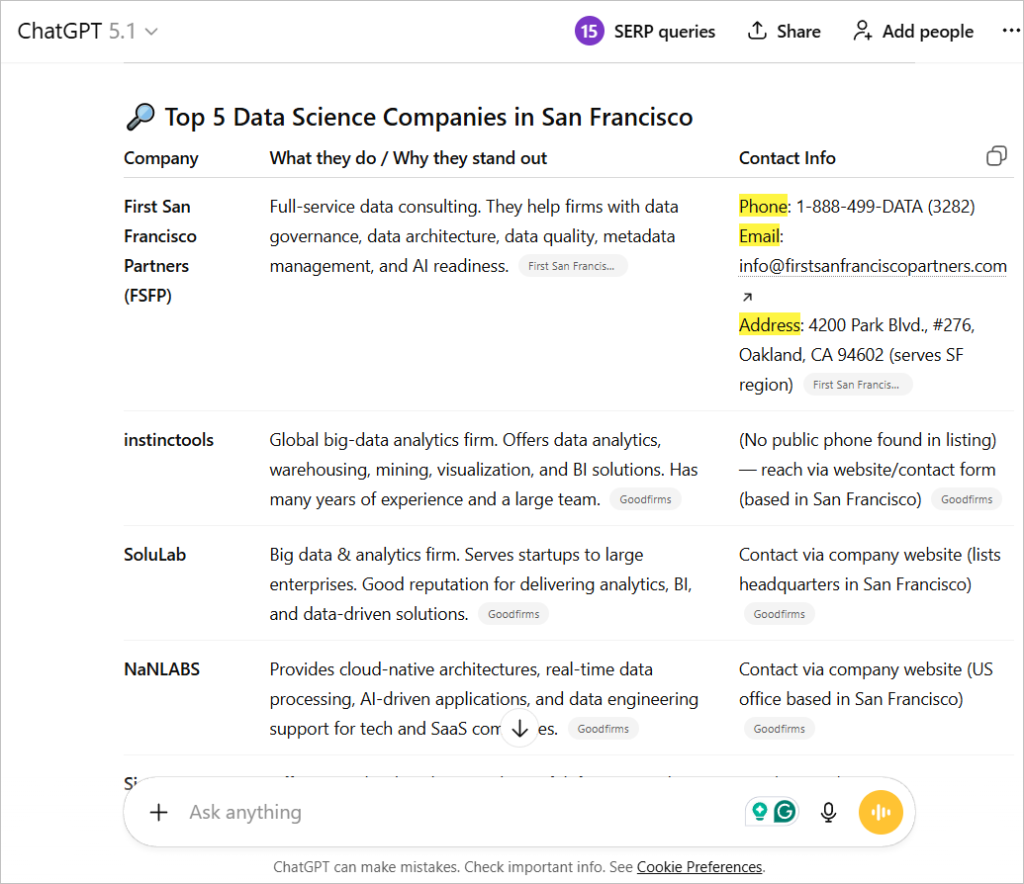The width and height of the screenshot is (1024, 884).
Task: Copy the table with the copy icon
Action: pos(996,156)
